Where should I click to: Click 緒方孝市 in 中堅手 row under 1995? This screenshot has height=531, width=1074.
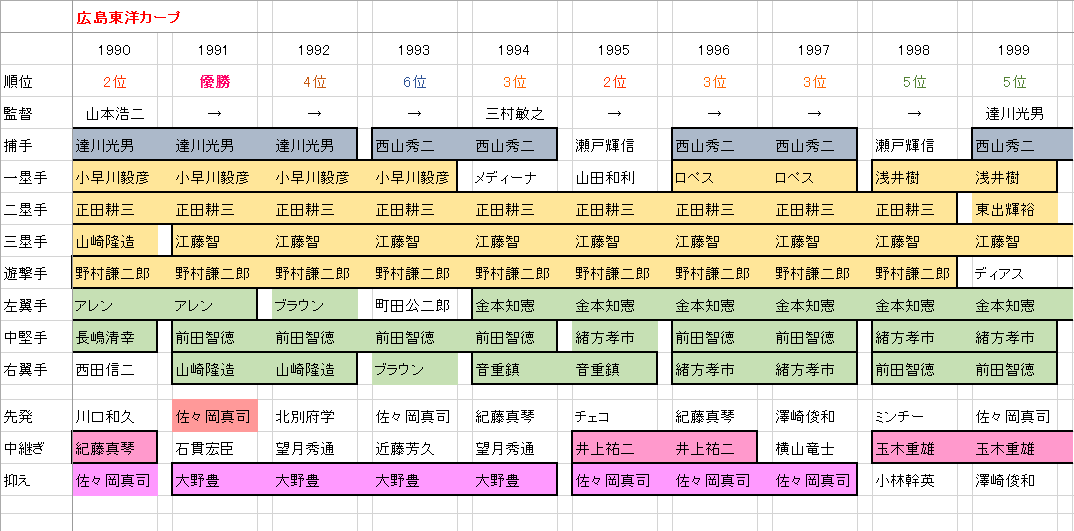coord(614,338)
